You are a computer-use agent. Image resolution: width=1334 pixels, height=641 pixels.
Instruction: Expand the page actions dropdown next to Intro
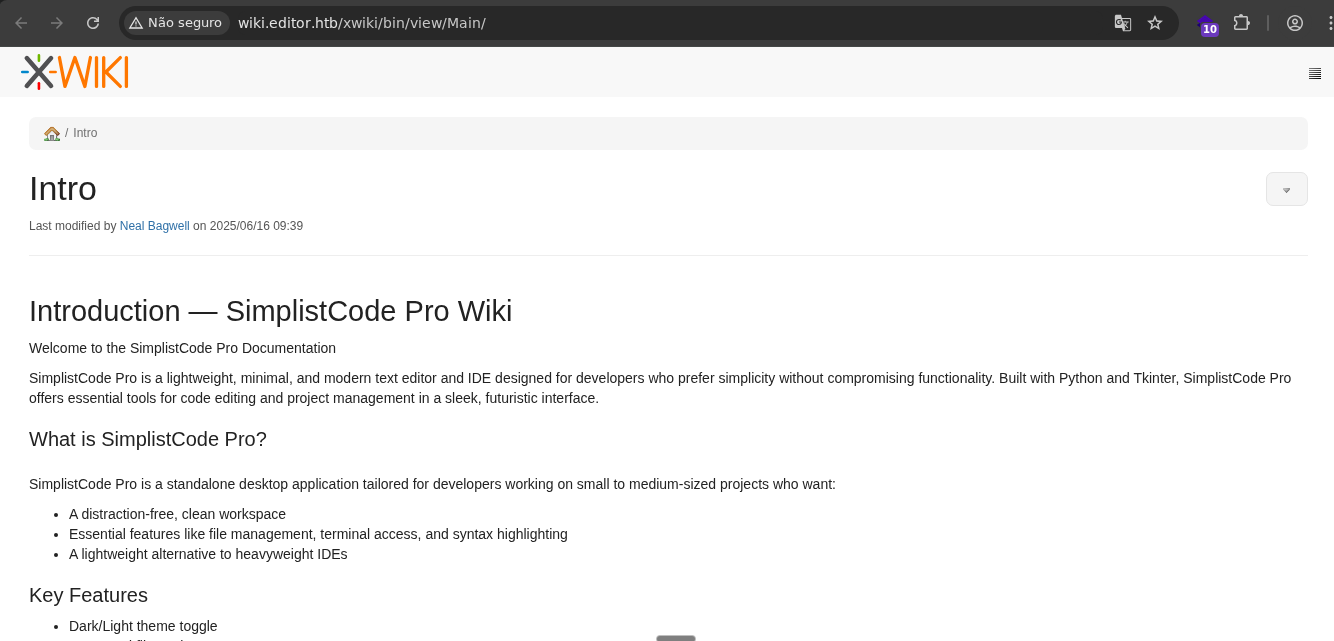(1286, 189)
